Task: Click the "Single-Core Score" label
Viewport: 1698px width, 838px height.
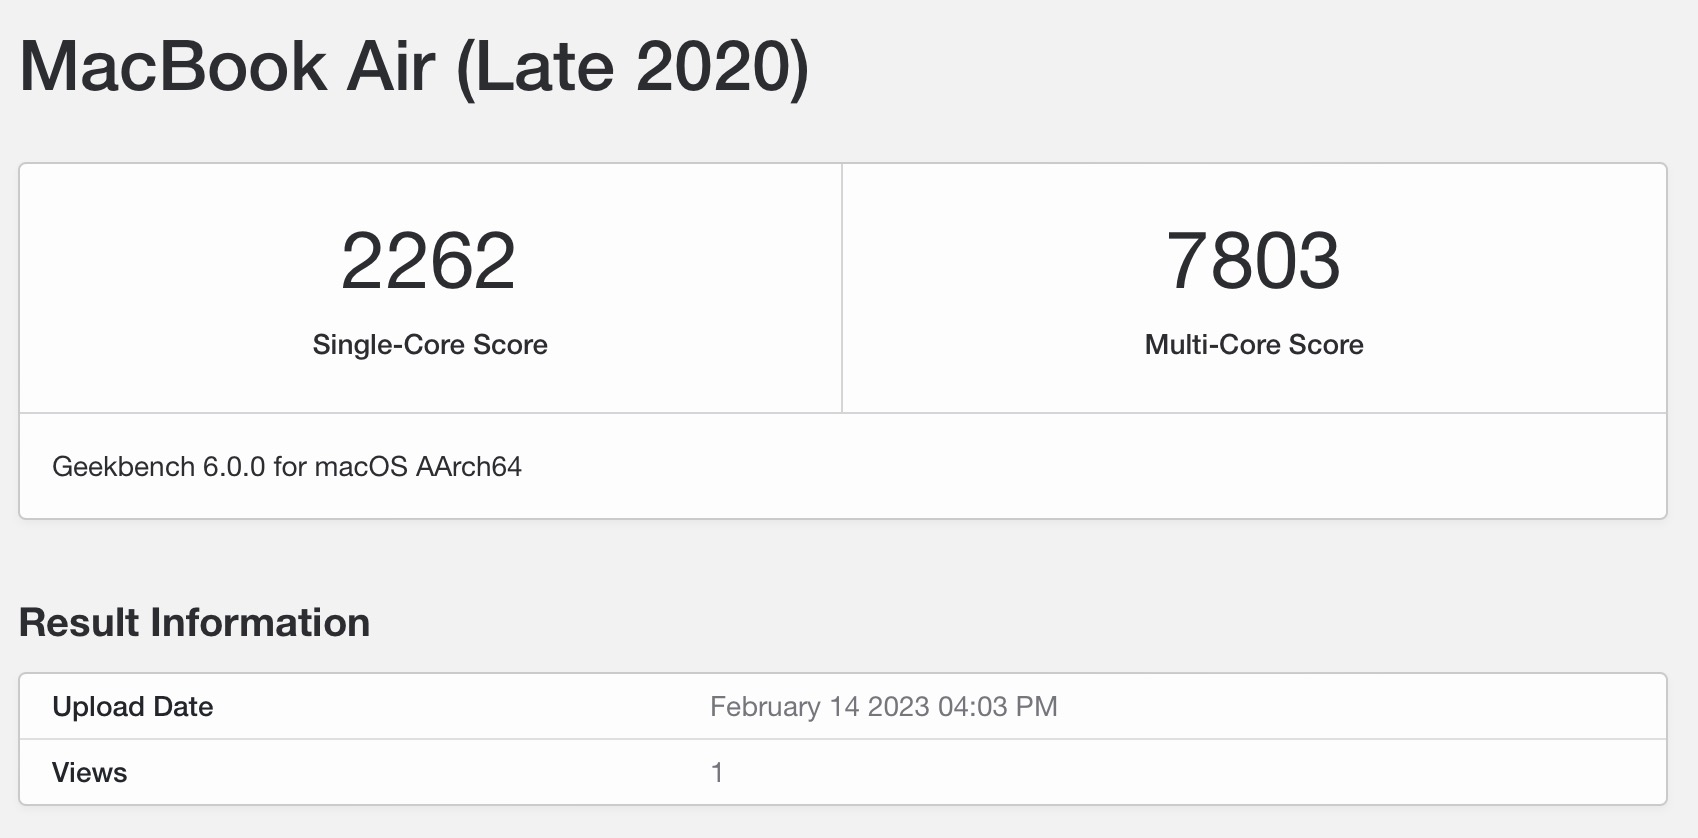Action: 430,345
